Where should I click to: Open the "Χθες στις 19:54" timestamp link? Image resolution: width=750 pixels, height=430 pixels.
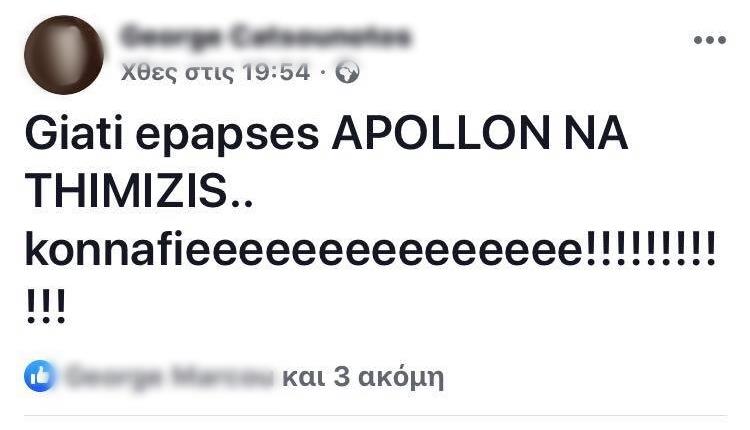[215, 73]
